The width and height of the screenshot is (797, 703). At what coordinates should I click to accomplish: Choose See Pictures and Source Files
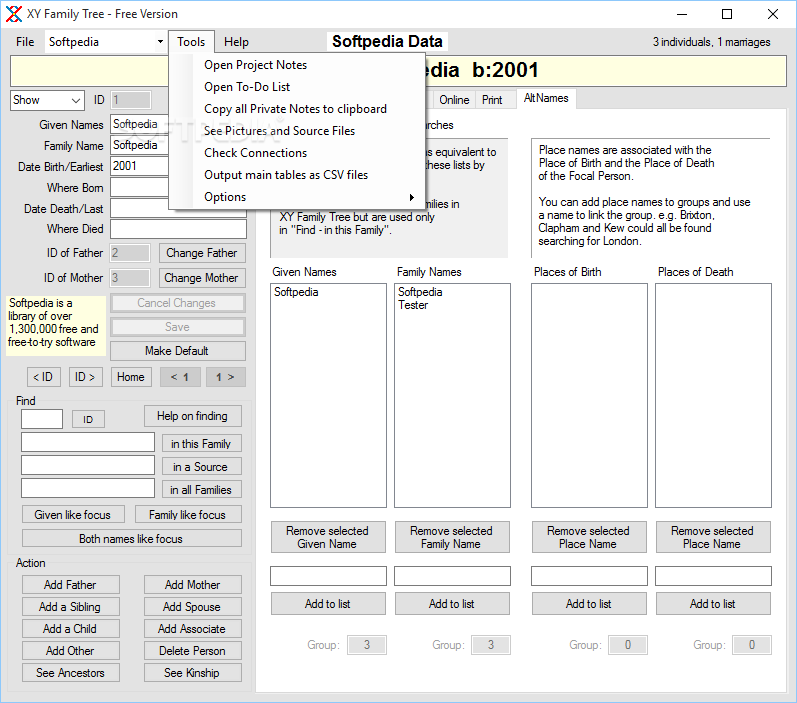point(280,131)
